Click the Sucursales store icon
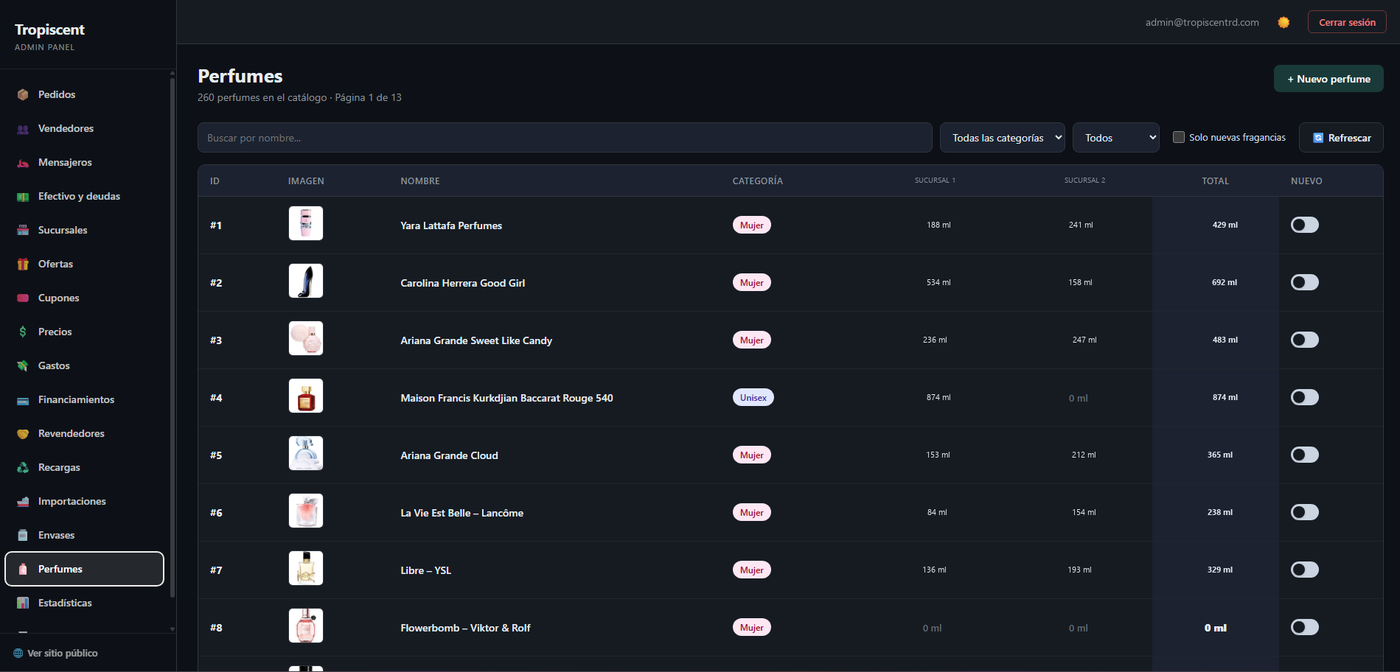This screenshot has width=1400, height=672. click(x=22, y=231)
